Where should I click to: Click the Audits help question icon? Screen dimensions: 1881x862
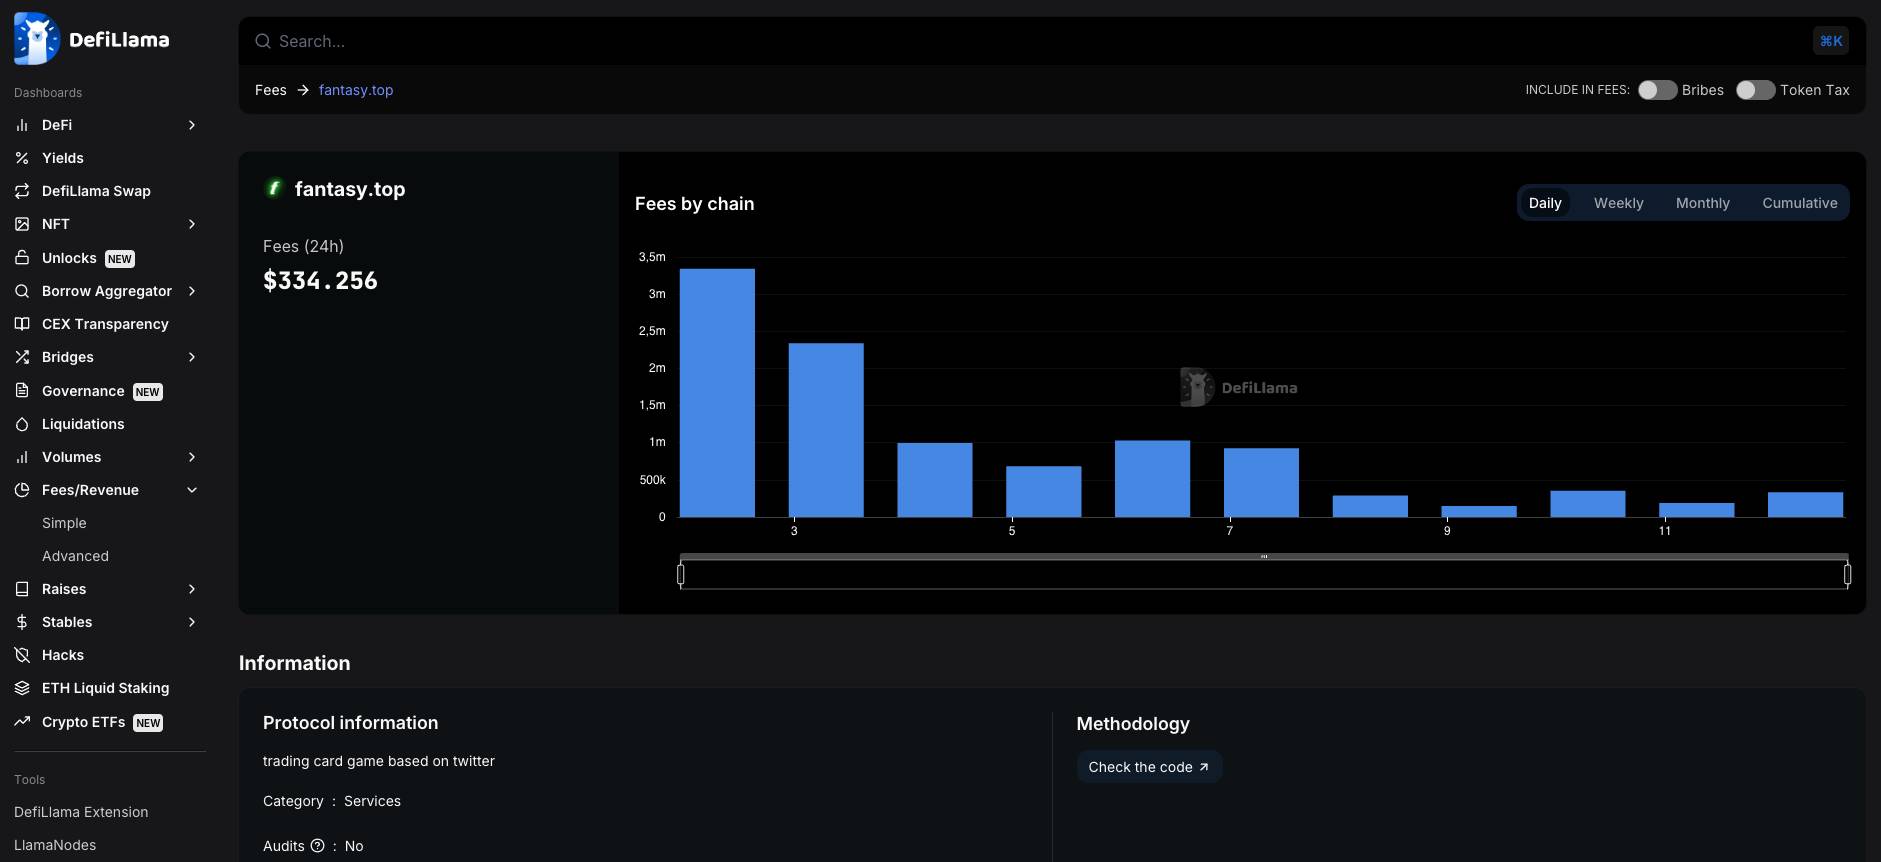coord(317,846)
